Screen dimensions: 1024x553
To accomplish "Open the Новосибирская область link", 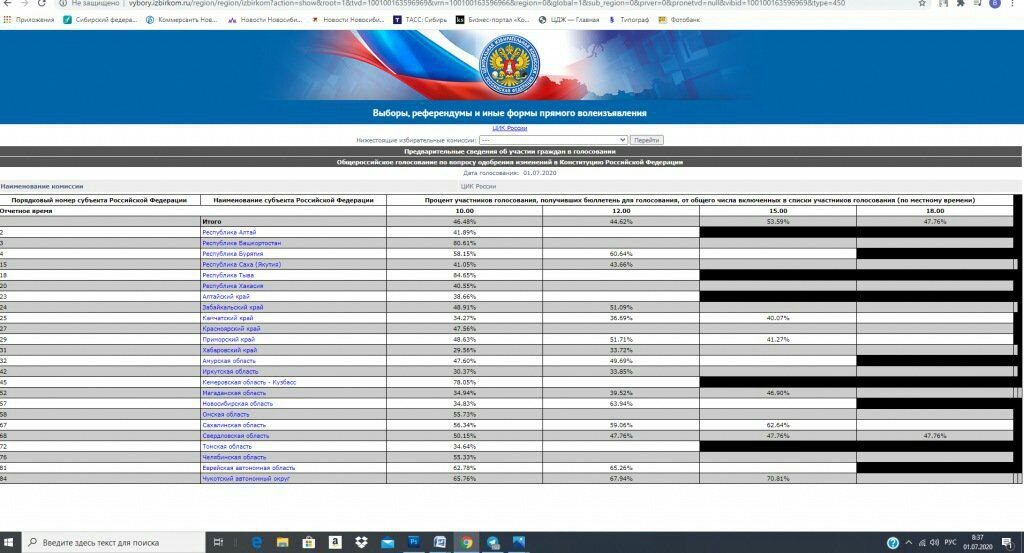I will 238,403.
